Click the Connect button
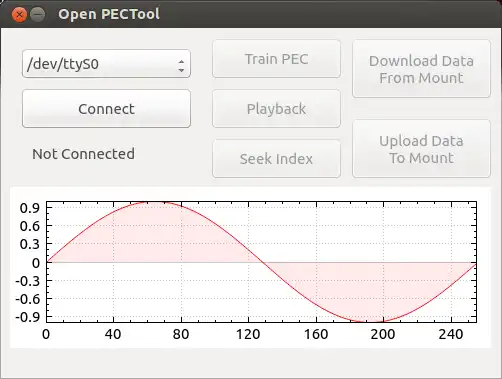The image size is (502, 379). click(106, 109)
